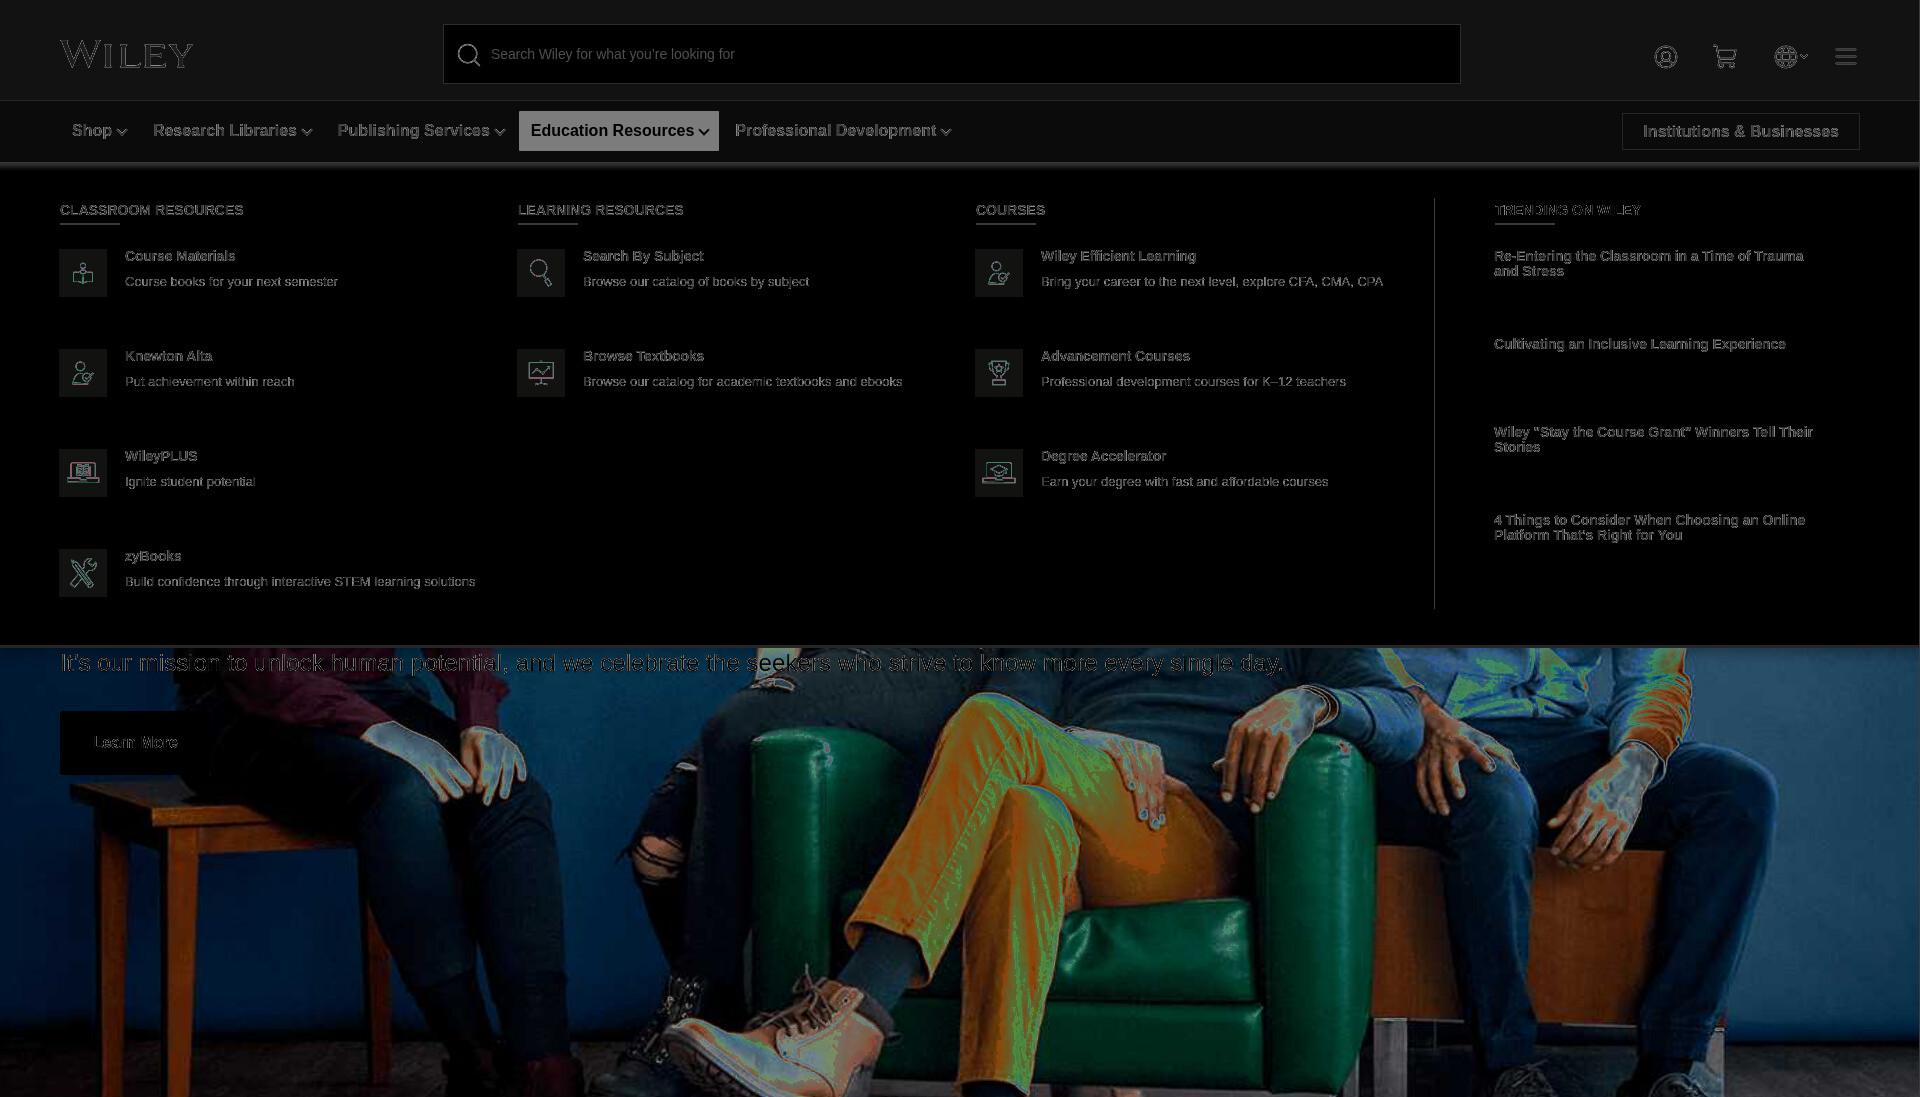Click the Classroom Resources heading
1920x1097 pixels.
click(x=151, y=210)
